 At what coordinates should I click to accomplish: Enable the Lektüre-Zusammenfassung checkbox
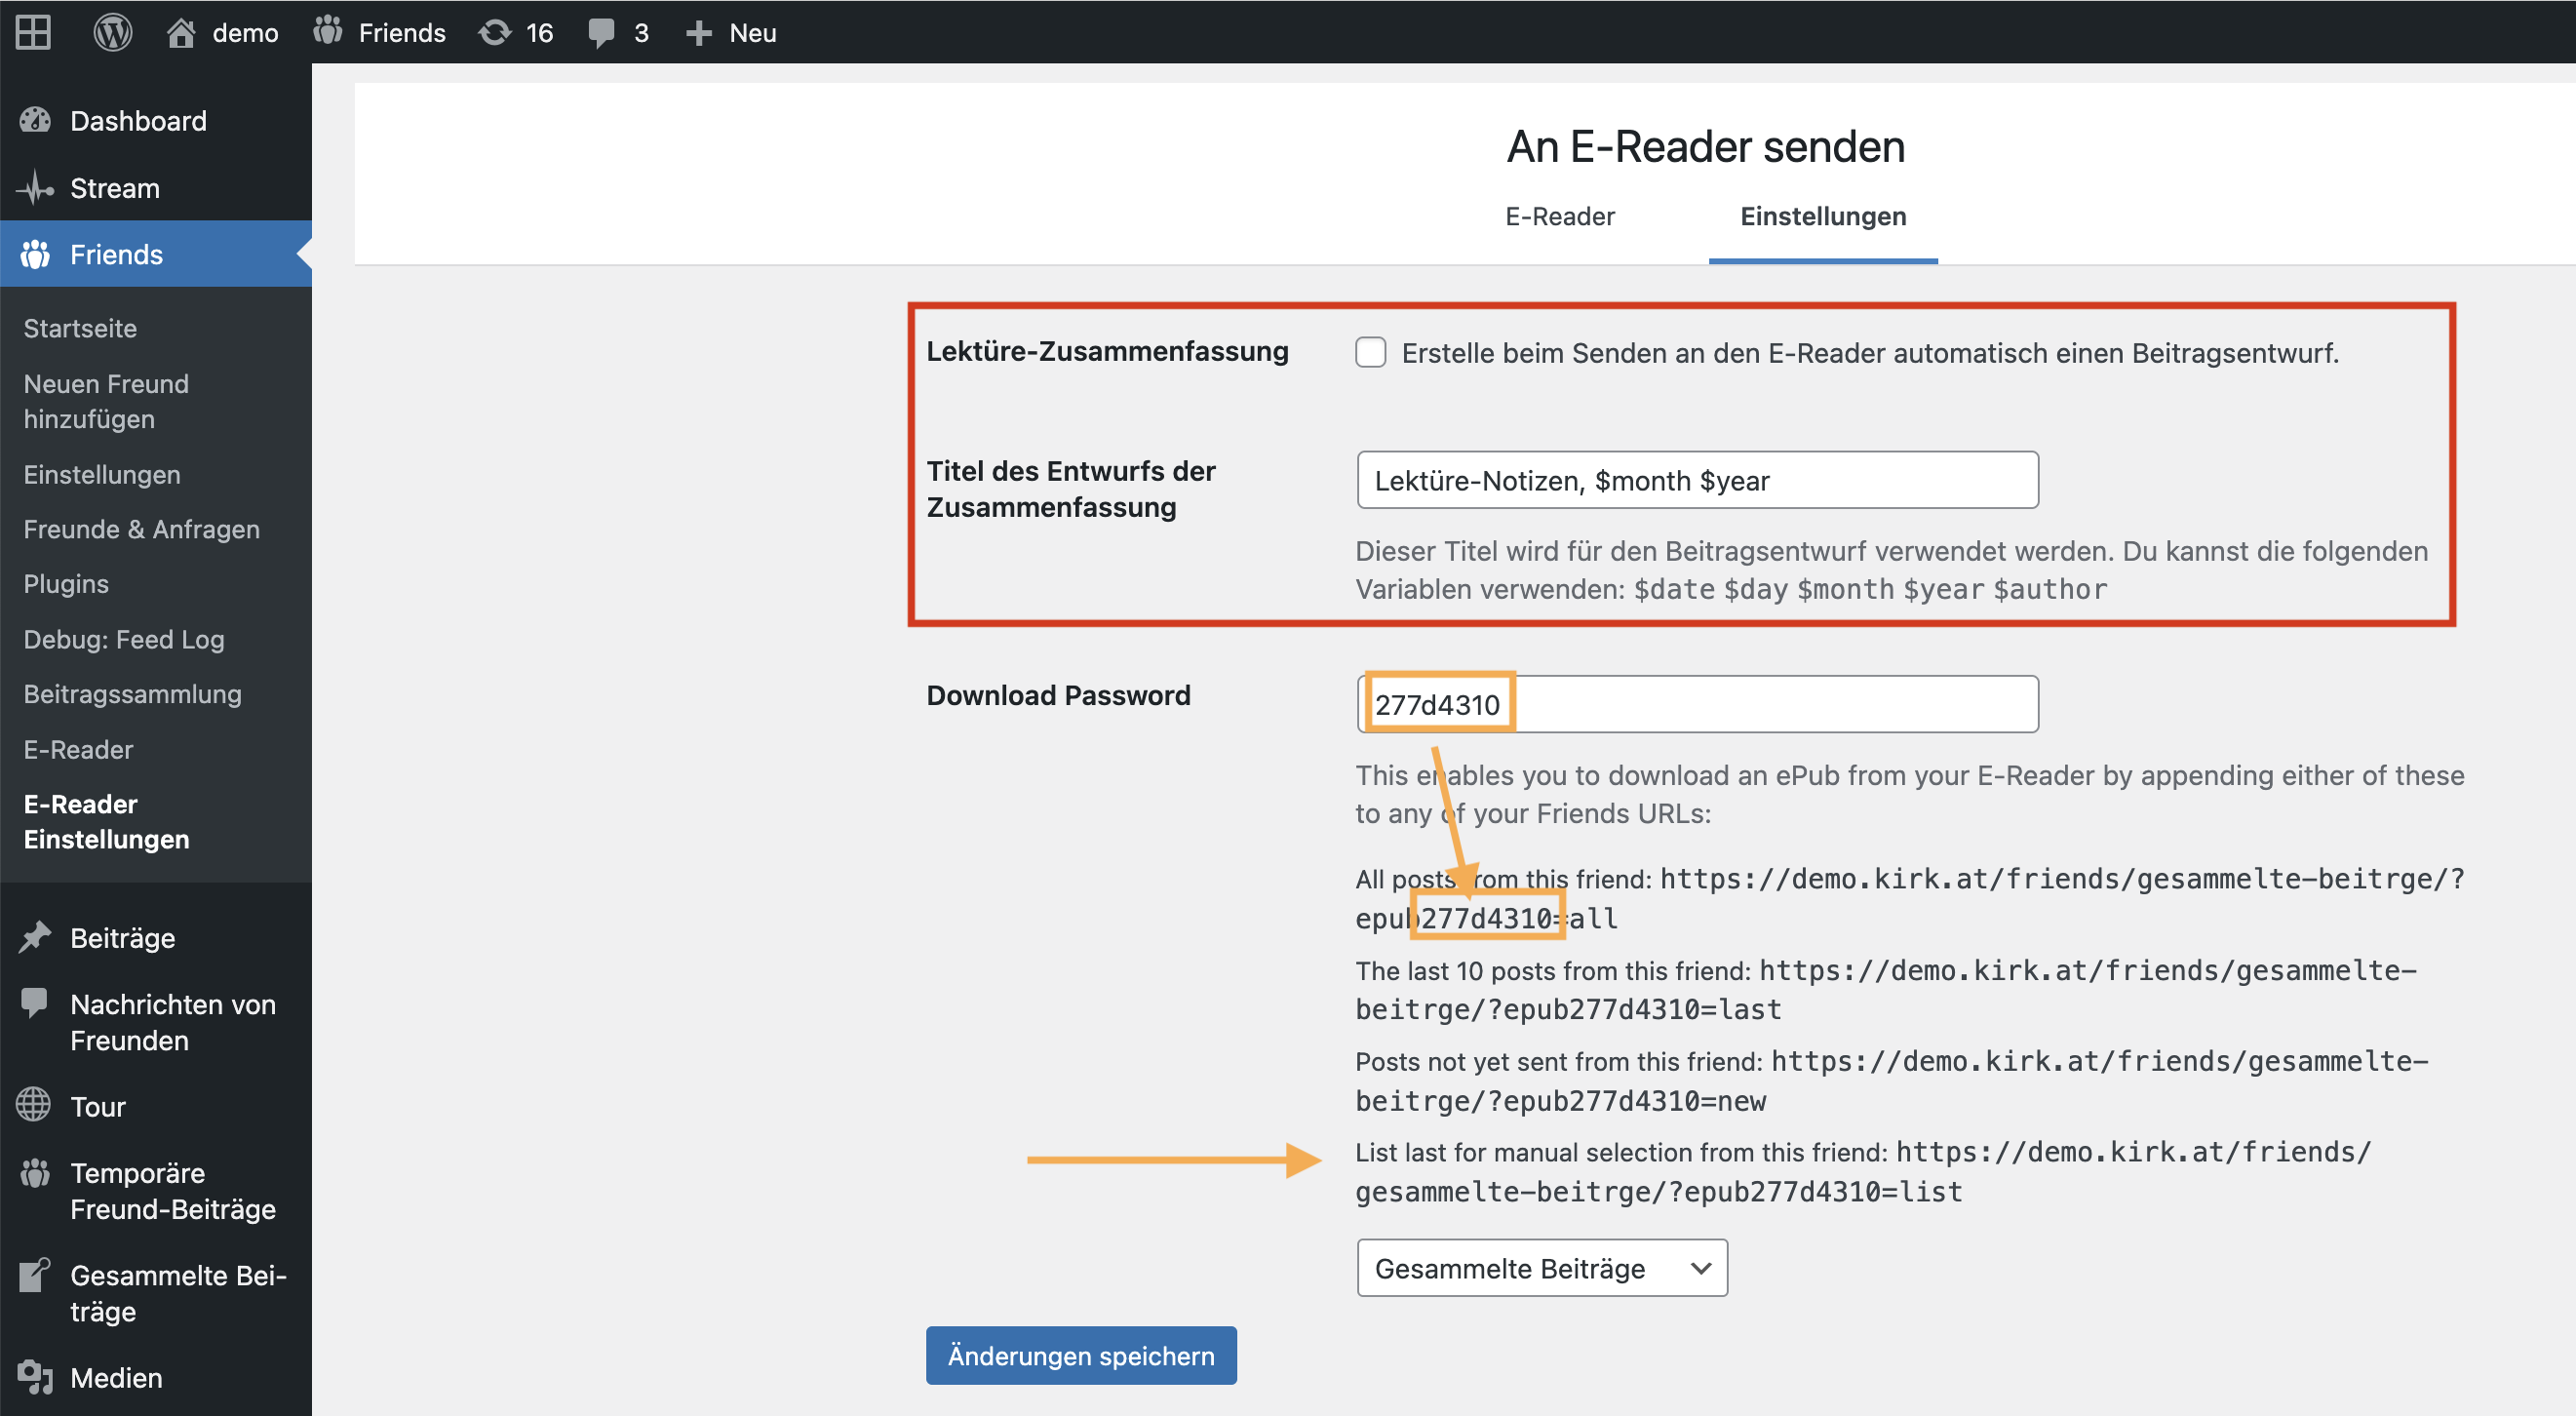coord(1371,352)
